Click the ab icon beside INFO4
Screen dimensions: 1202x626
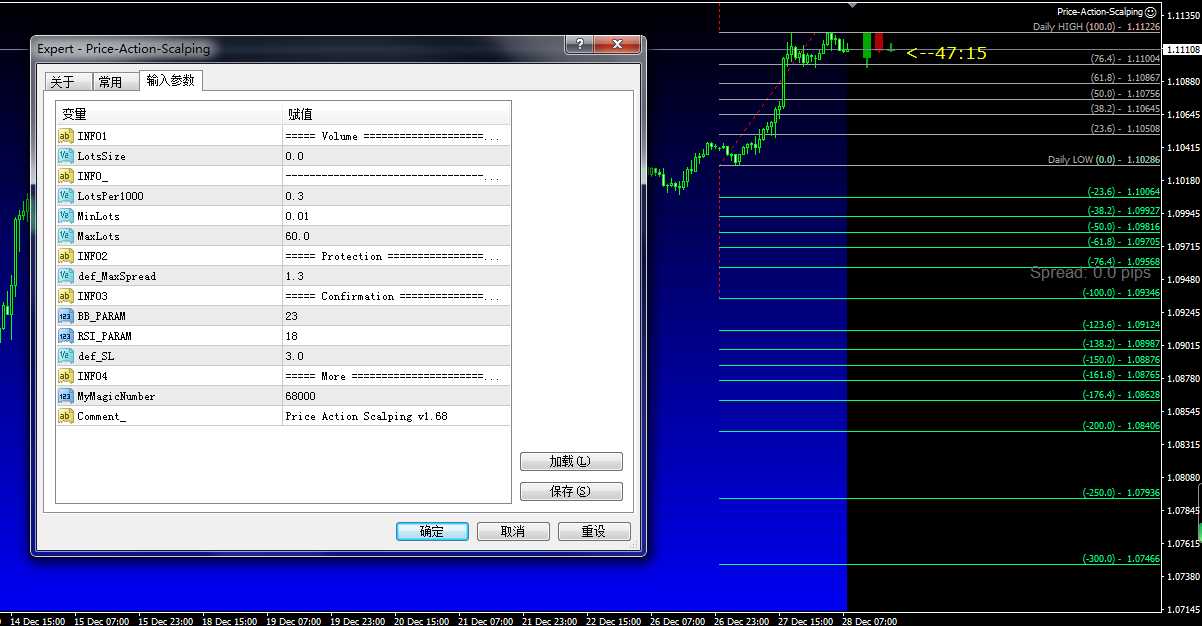(65, 375)
